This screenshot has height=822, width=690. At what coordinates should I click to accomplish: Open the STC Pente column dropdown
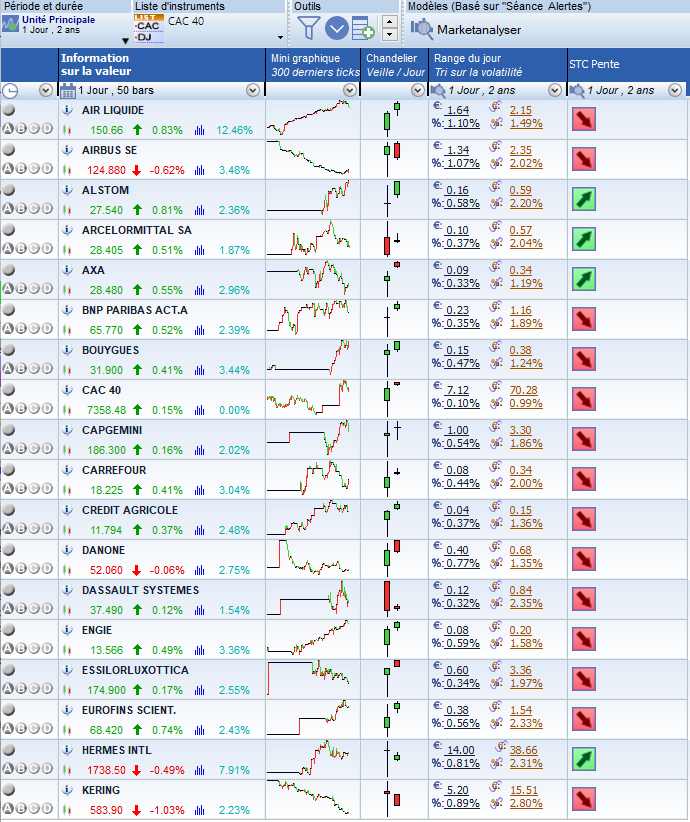[675, 91]
